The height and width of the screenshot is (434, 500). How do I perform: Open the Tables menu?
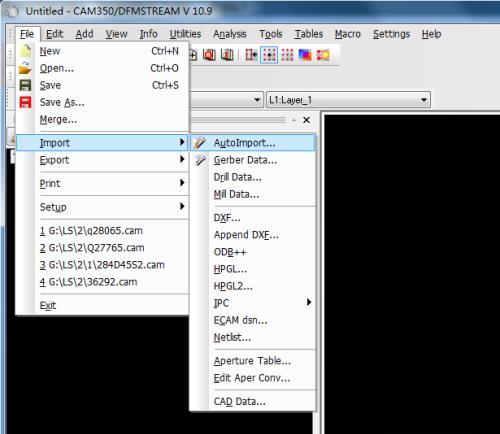[309, 34]
